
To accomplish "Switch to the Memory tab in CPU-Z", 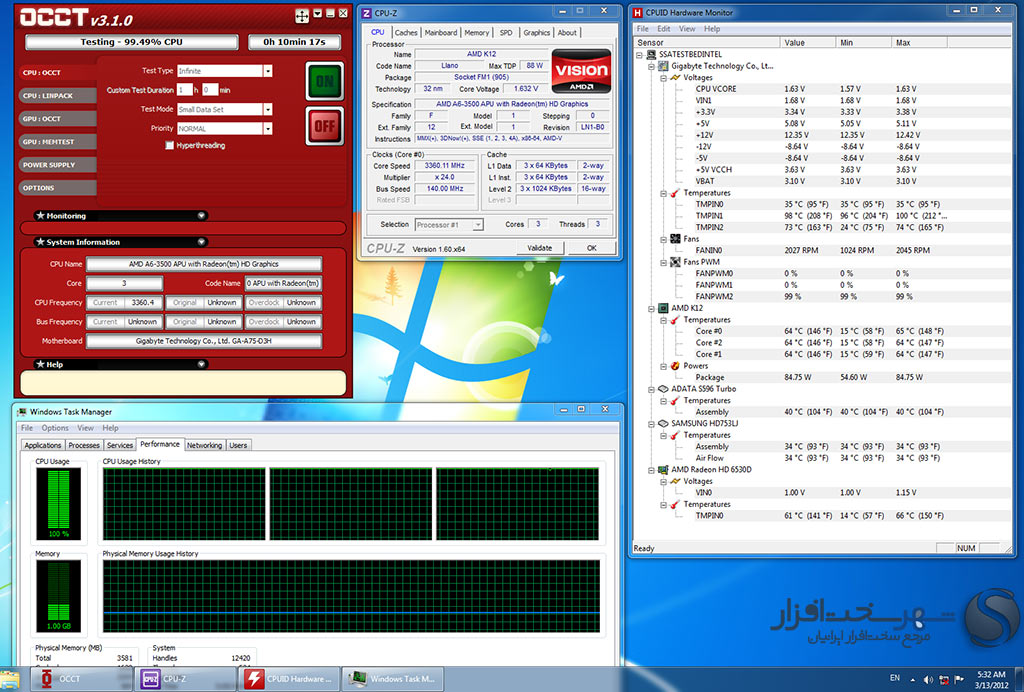I will tap(477, 33).
